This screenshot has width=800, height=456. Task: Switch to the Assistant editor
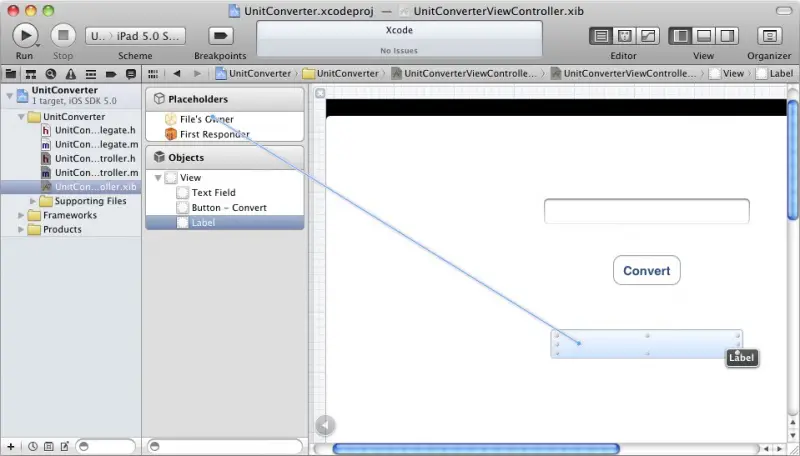pos(624,35)
